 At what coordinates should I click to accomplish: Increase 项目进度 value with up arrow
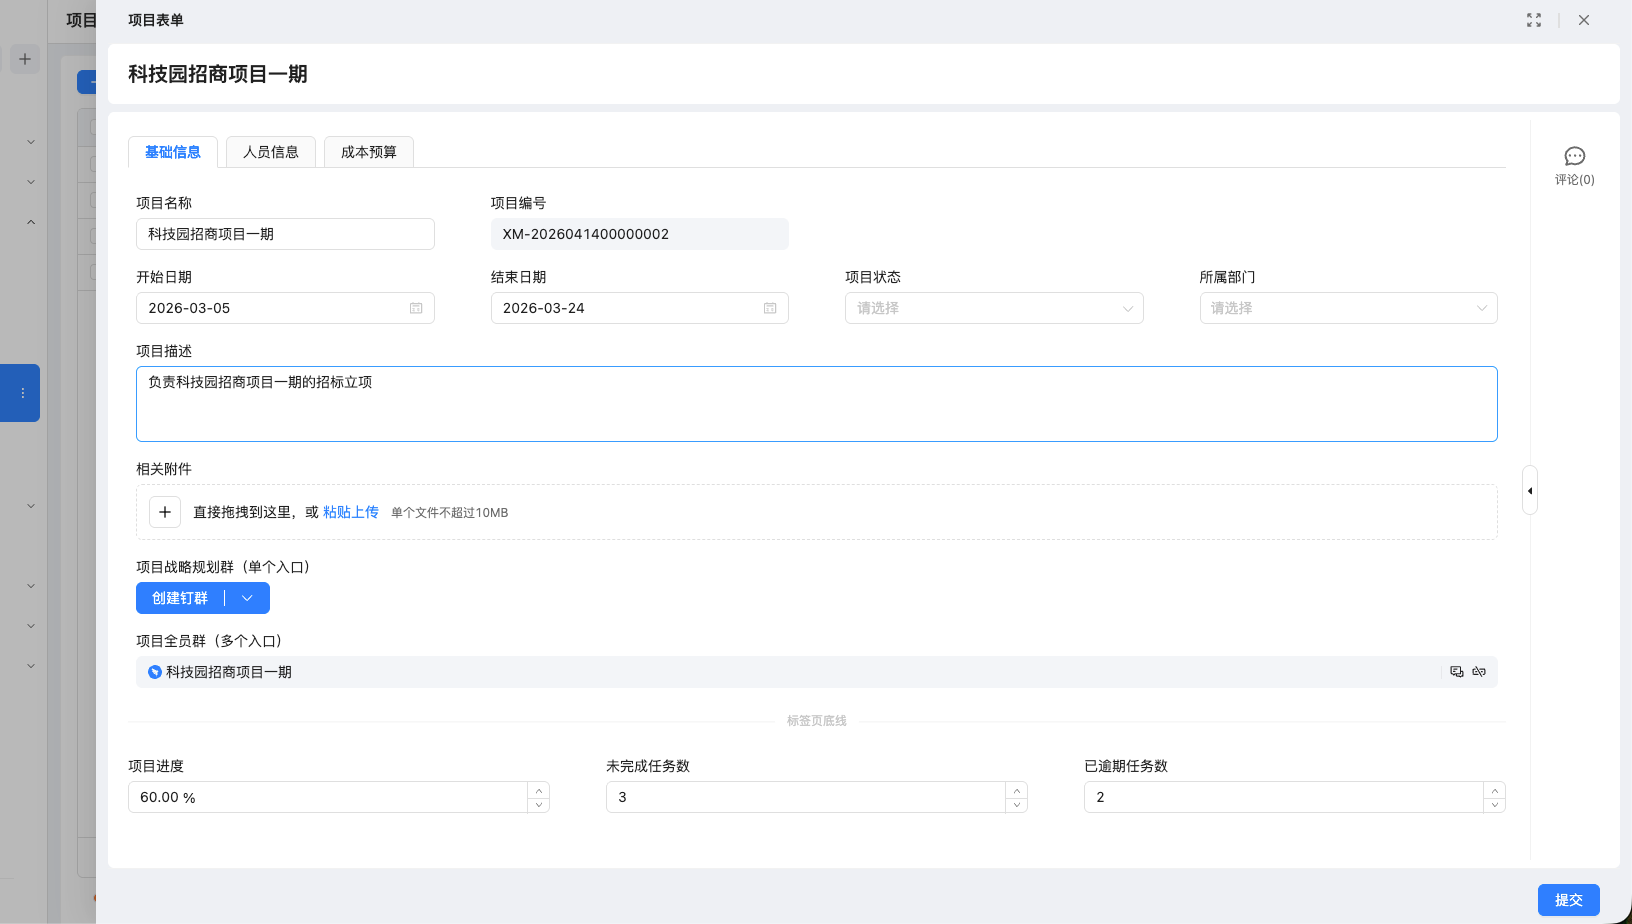(539, 790)
